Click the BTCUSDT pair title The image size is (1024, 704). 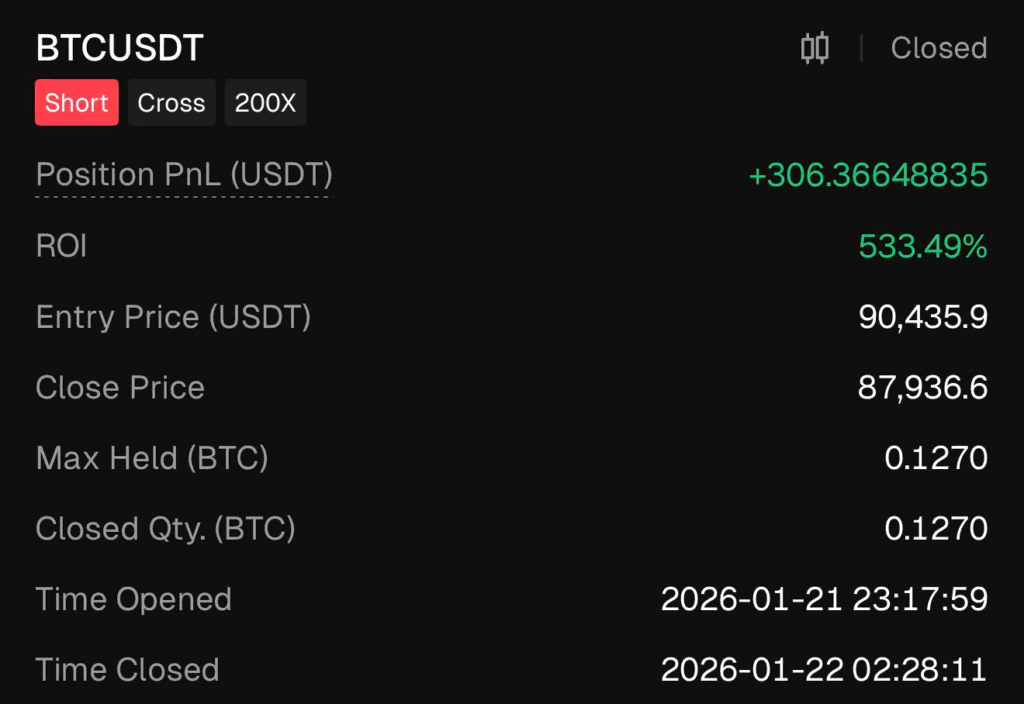(x=120, y=48)
